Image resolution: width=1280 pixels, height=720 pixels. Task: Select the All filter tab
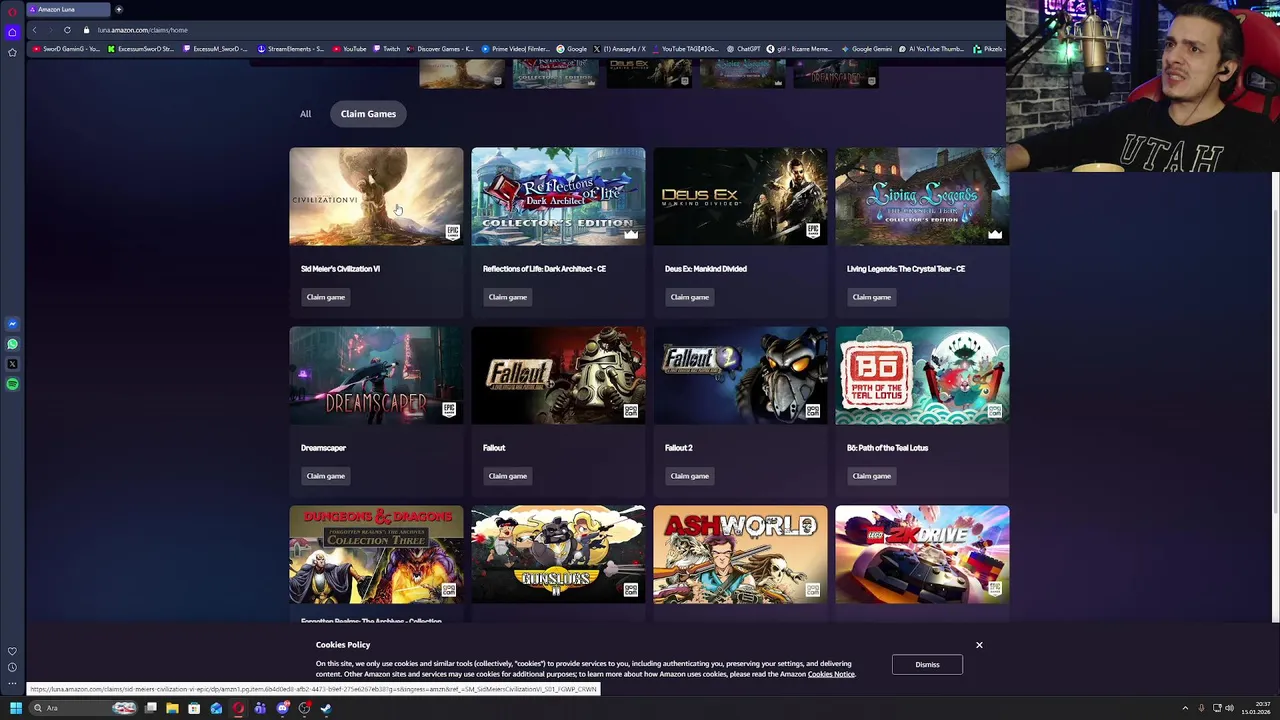[x=305, y=114]
